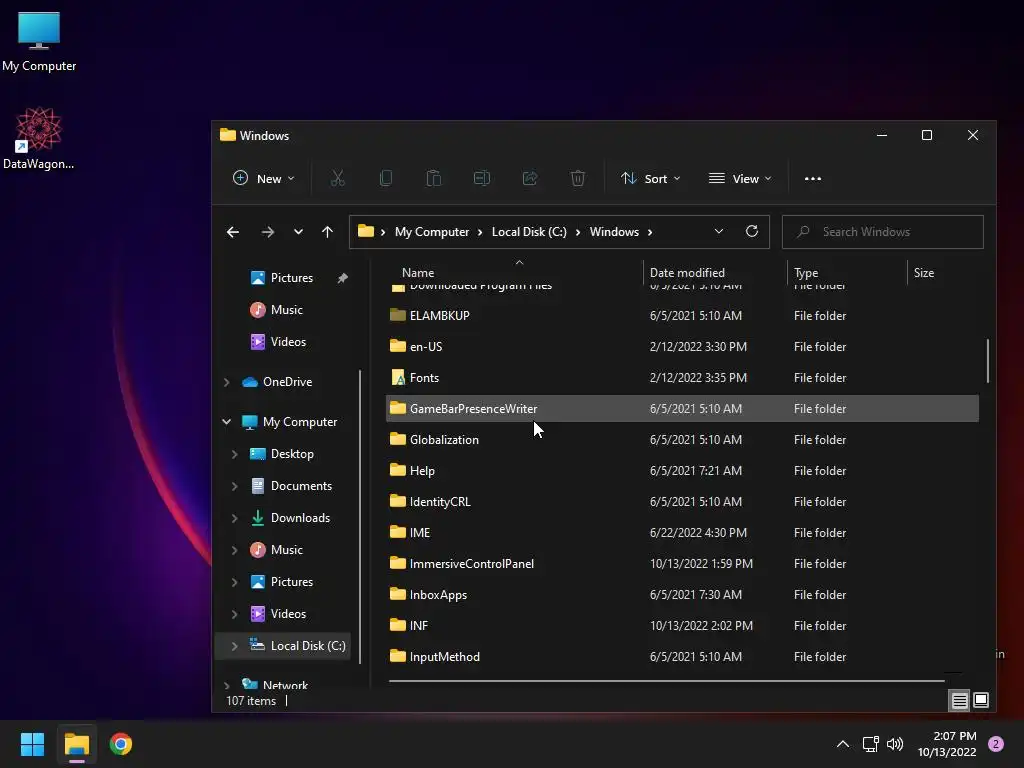
Task: Open the Sort dropdown
Action: pos(650,178)
